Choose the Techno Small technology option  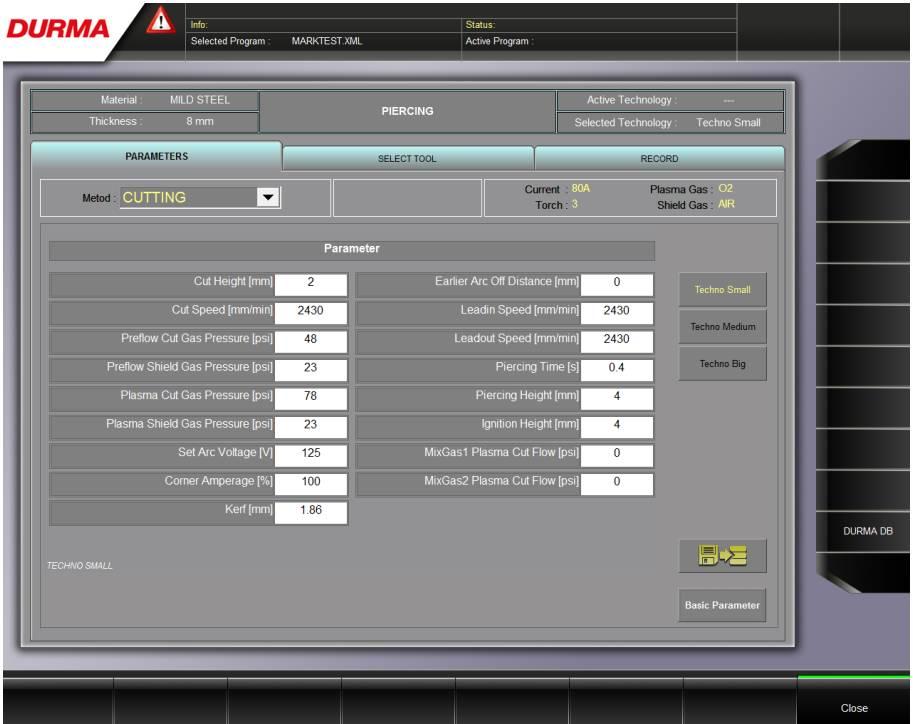coord(722,290)
